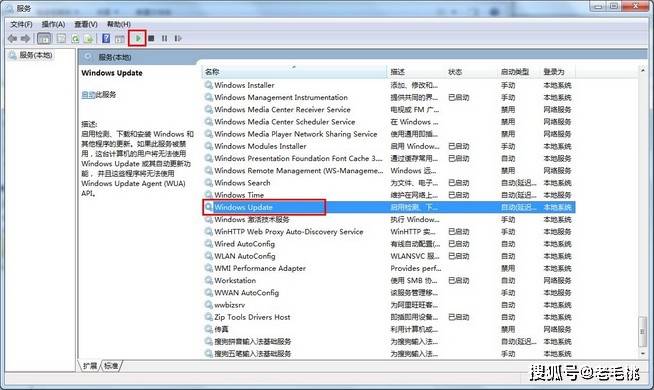This screenshot has height=390, width=654.
Task: Sort by the 名称 column header
Action: (294, 72)
